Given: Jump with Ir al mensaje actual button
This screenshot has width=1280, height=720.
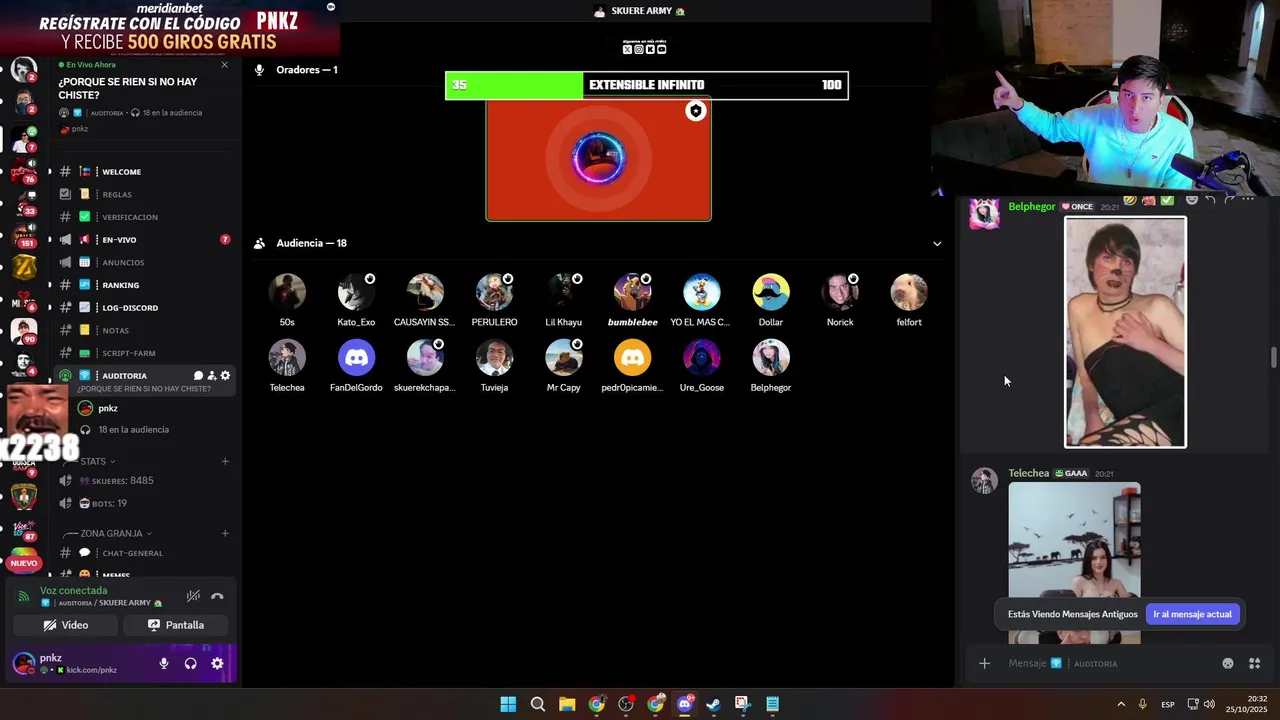Looking at the screenshot, I should (x=1192, y=614).
